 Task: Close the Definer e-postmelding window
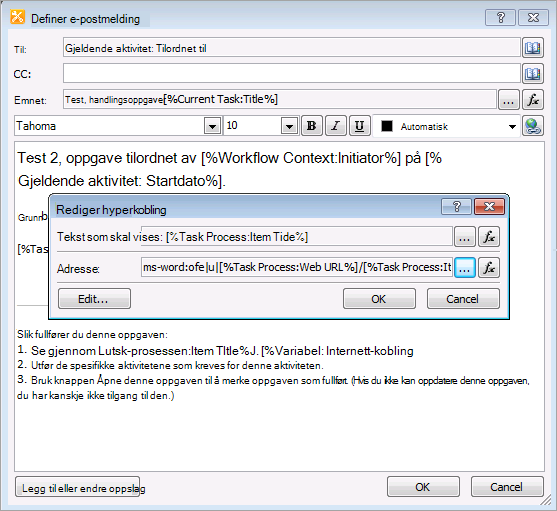tap(533, 18)
